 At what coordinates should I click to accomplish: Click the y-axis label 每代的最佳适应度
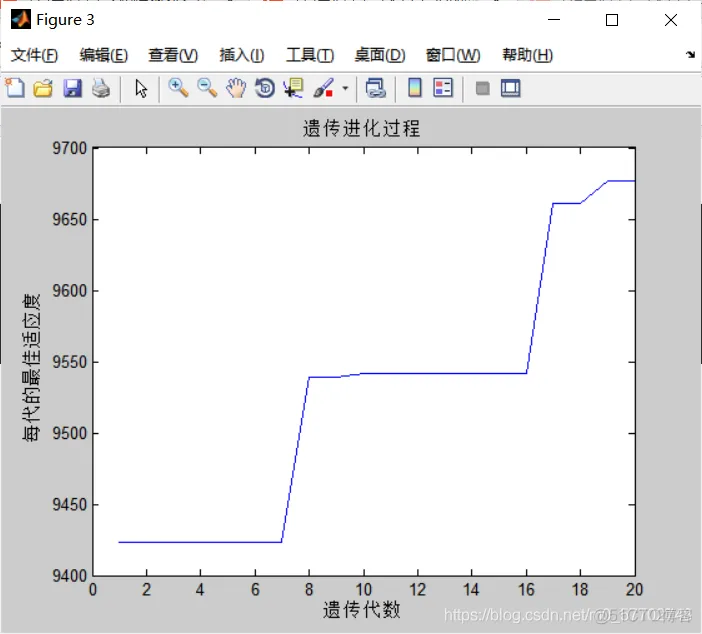(x=31, y=368)
